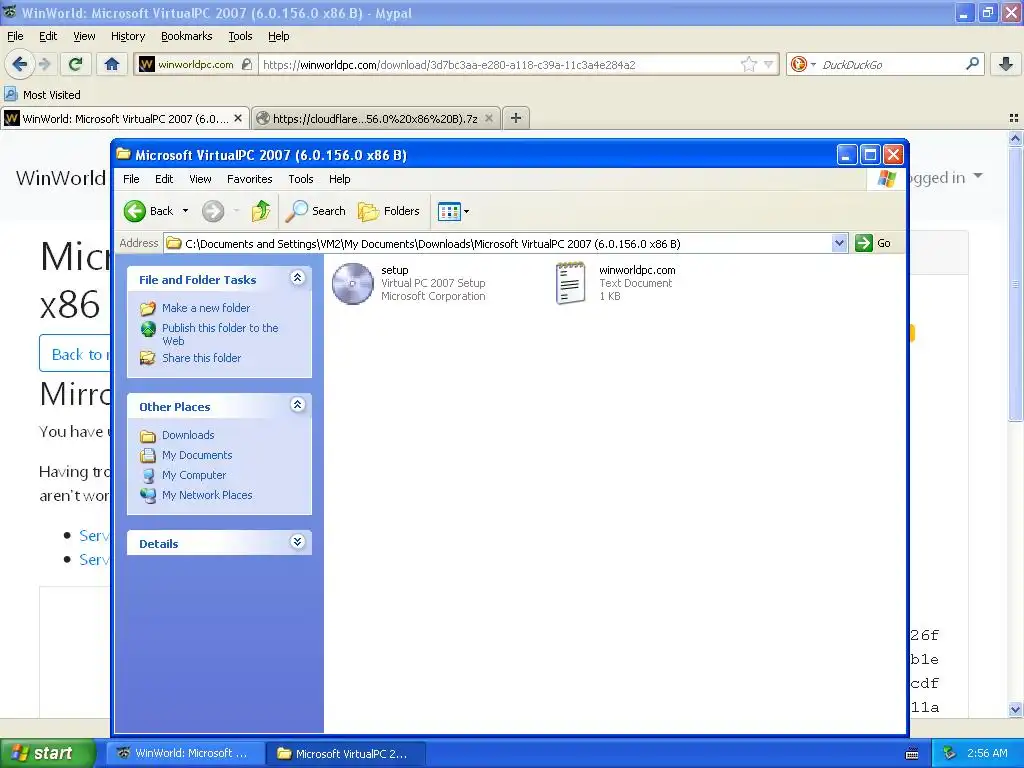This screenshot has width=1024, height=768.
Task: Open the Mypal browser File menu
Action: [x=15, y=37]
